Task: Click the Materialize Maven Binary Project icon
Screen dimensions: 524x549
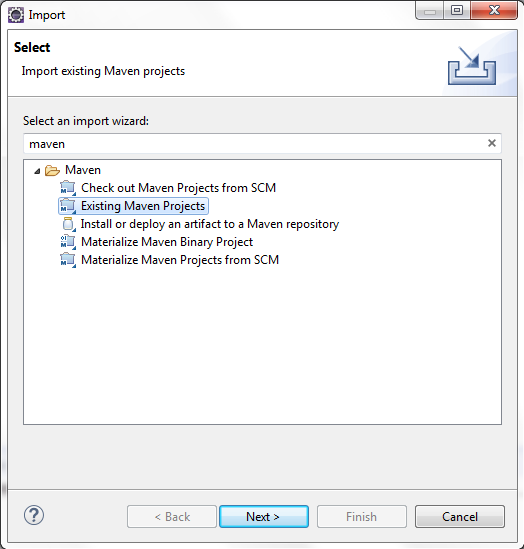Action: tap(68, 242)
